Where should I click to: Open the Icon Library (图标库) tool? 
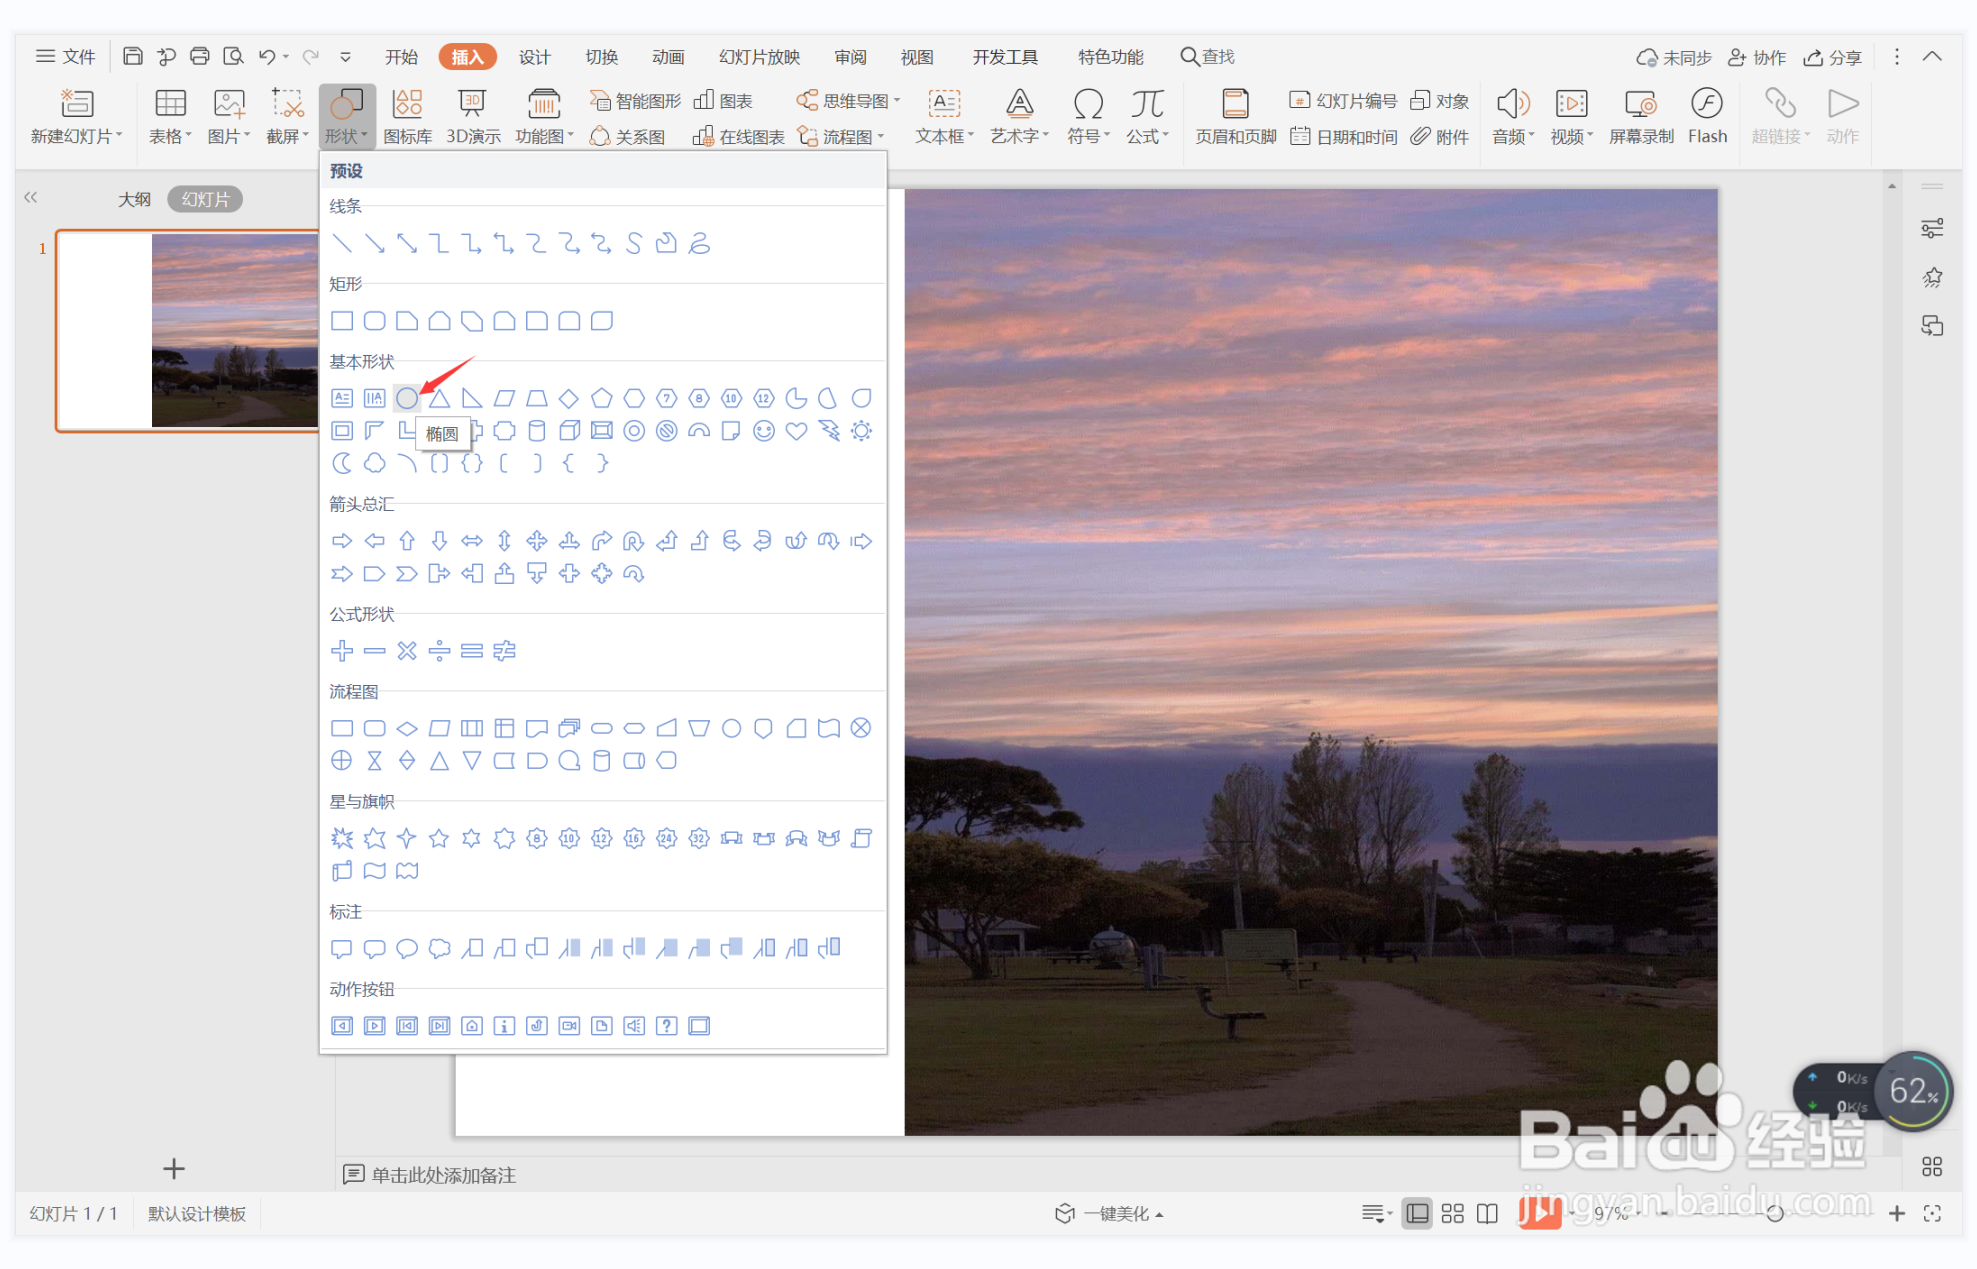pos(407,117)
